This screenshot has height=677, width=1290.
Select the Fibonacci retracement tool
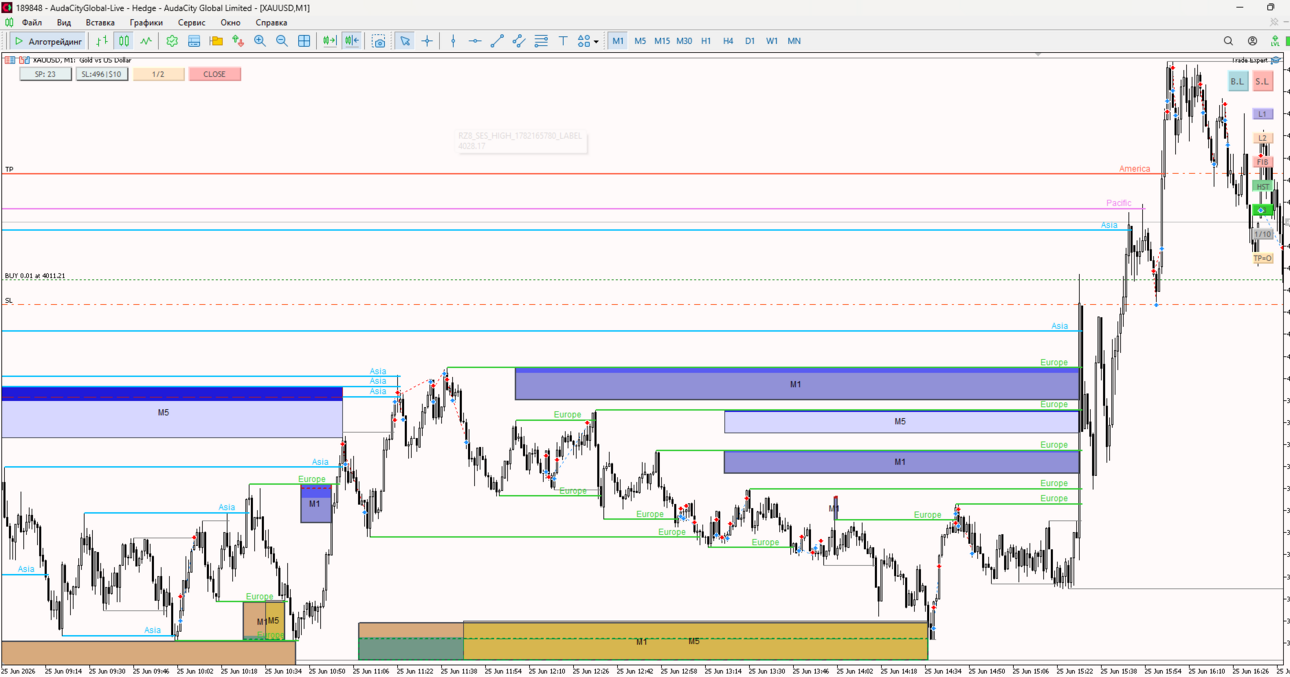click(x=541, y=41)
